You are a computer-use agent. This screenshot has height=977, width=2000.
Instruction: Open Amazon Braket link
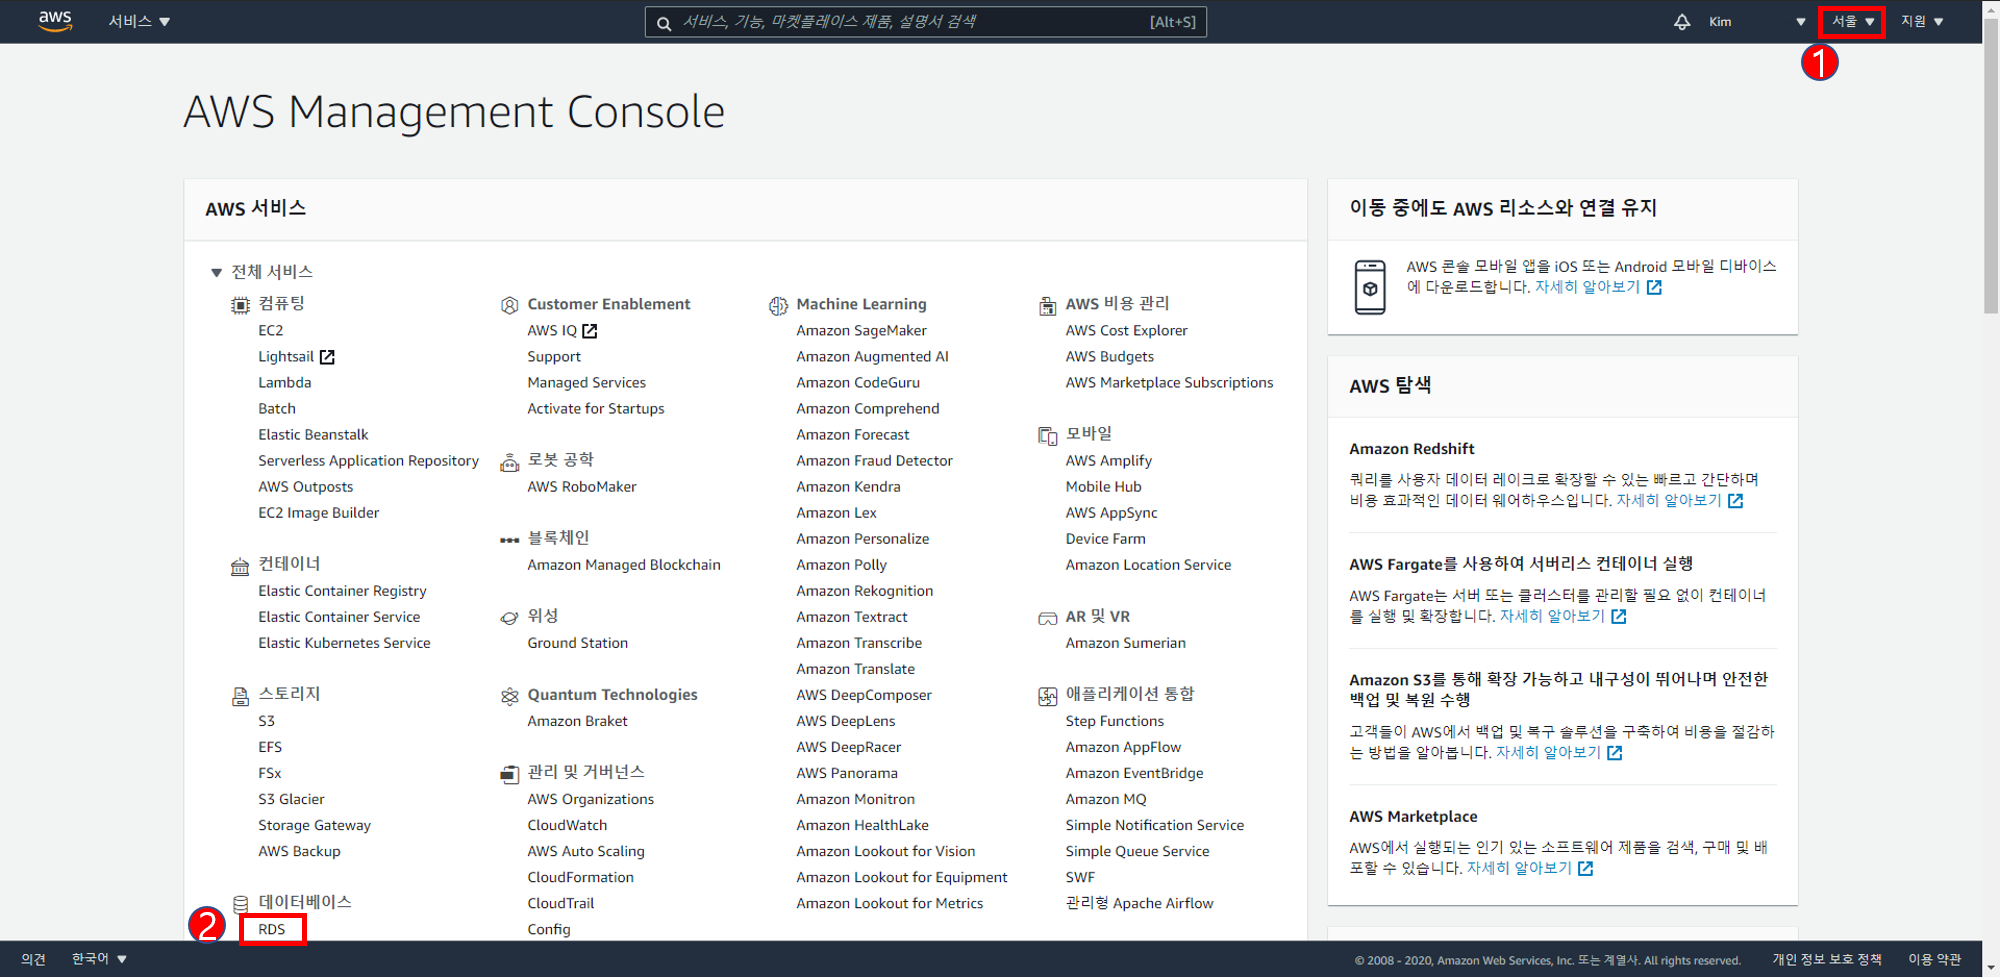coord(577,721)
